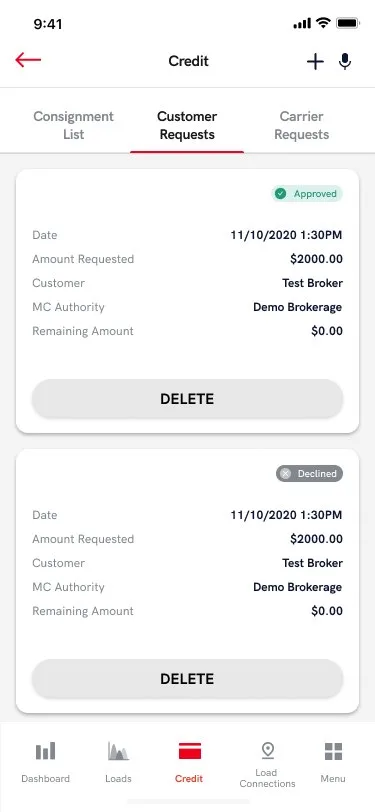Viewport: 375px width, 812px height.
Task: Tap the red back arrow
Action: pyautogui.click(x=28, y=60)
